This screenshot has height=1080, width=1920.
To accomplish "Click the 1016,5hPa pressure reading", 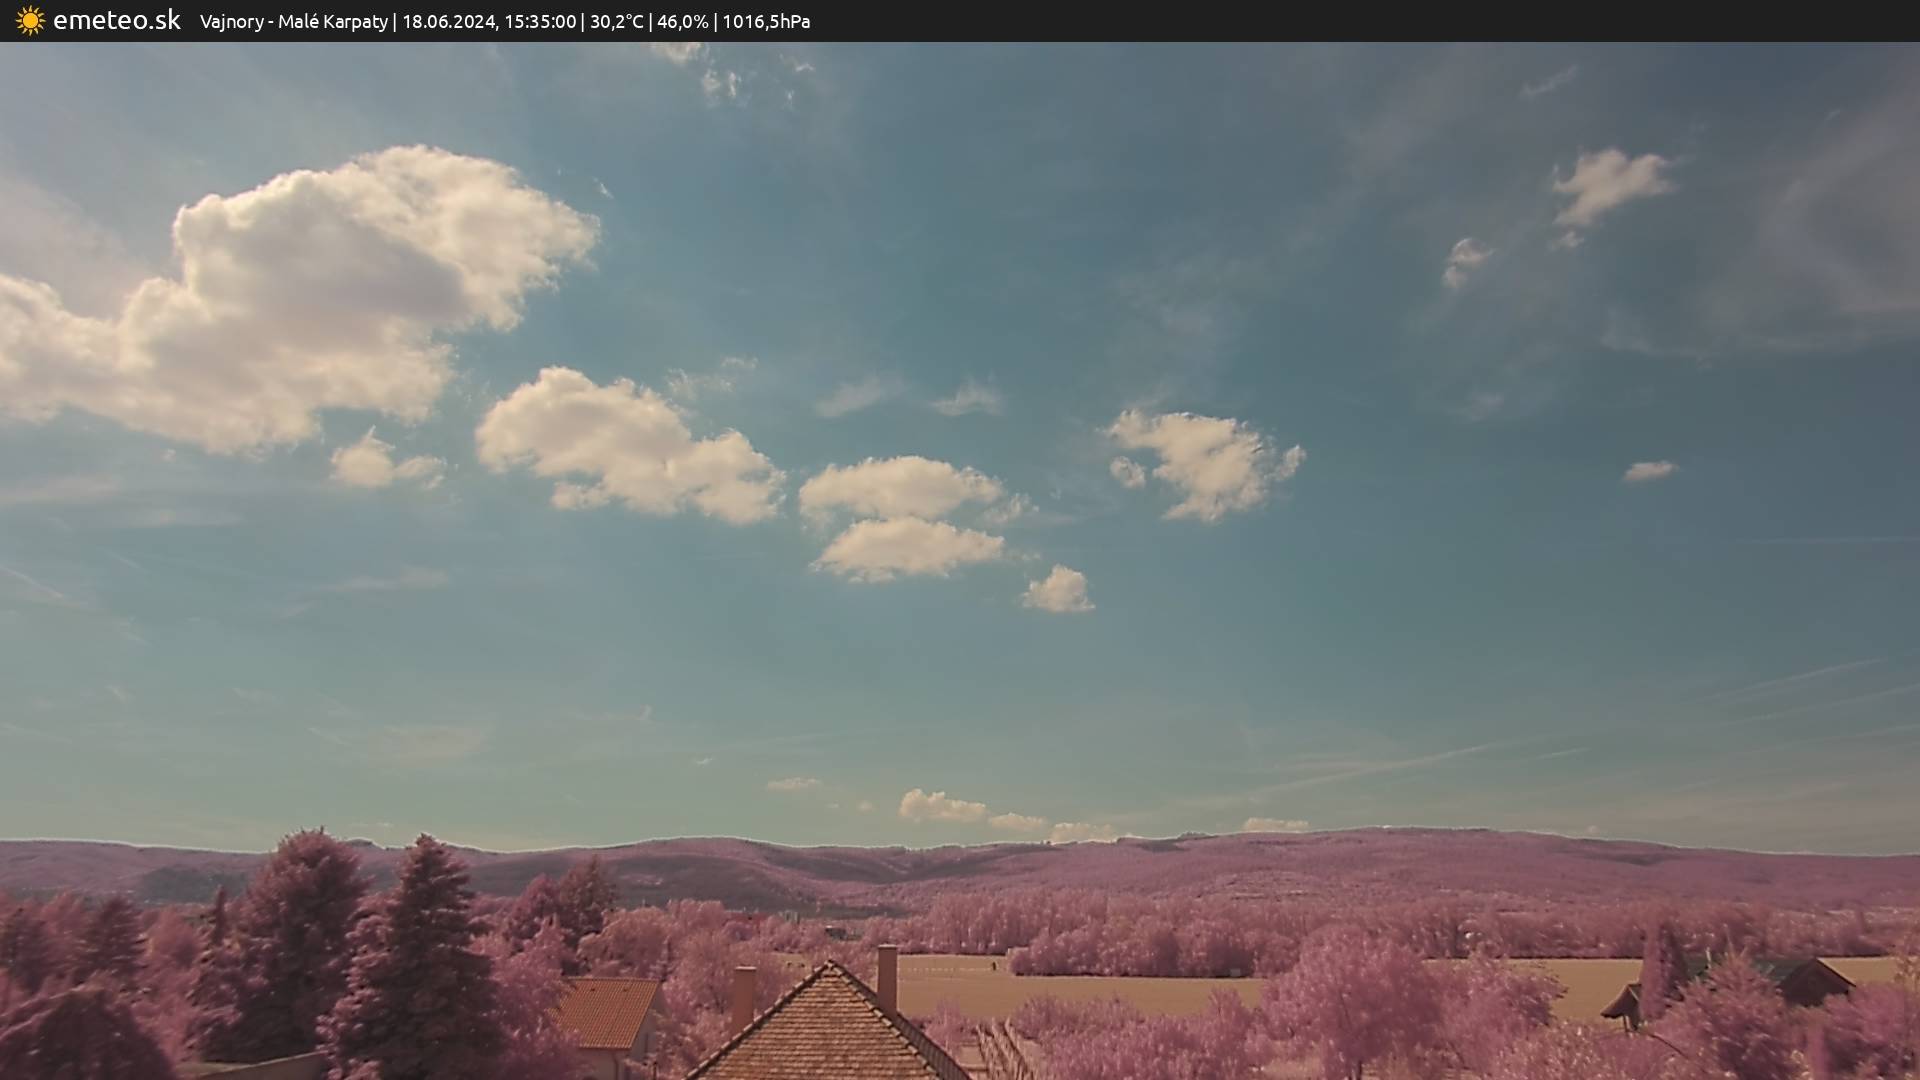I will 766,21.
